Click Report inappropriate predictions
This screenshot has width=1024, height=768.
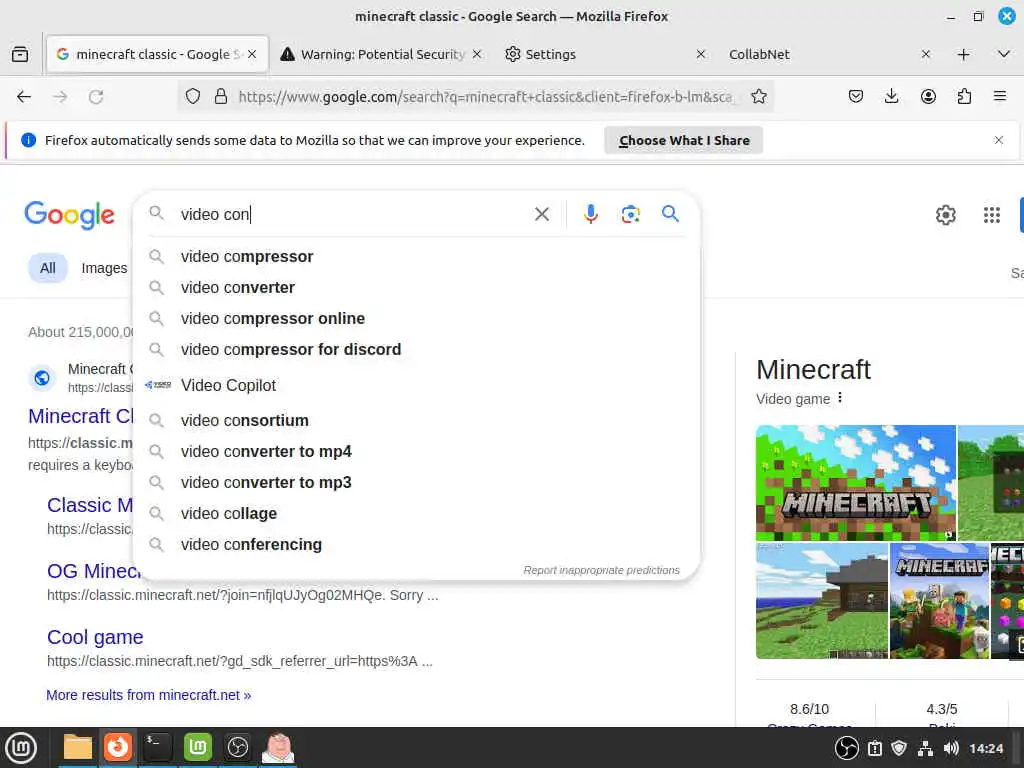pos(601,570)
